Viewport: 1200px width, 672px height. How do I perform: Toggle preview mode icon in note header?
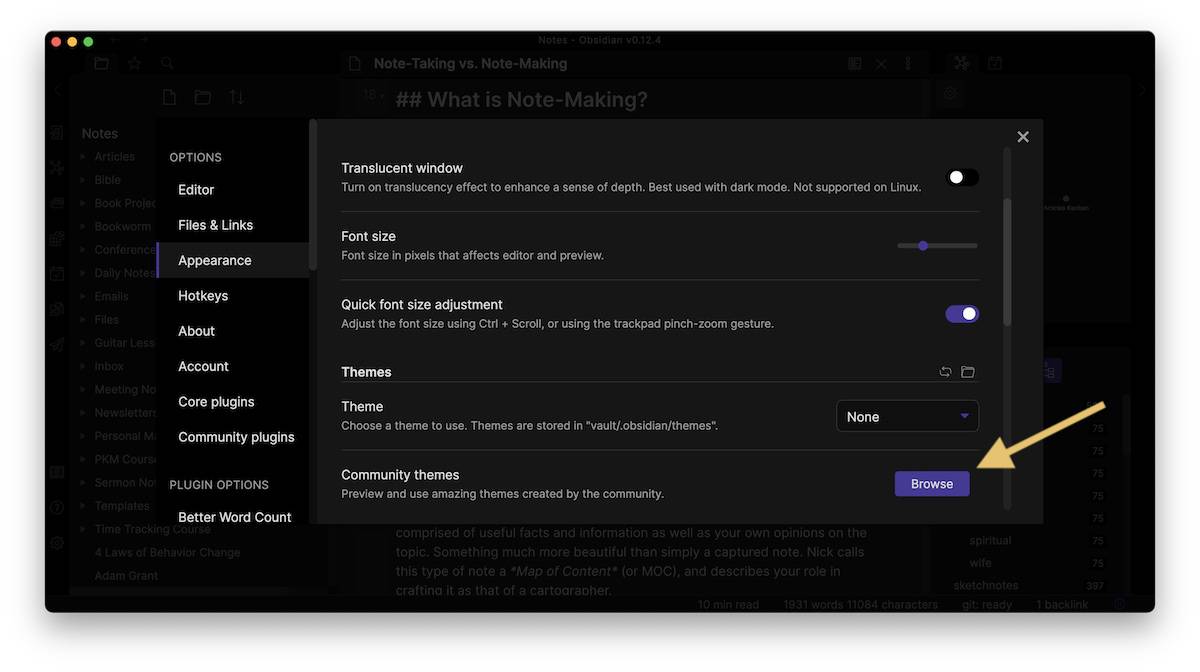tap(854, 63)
